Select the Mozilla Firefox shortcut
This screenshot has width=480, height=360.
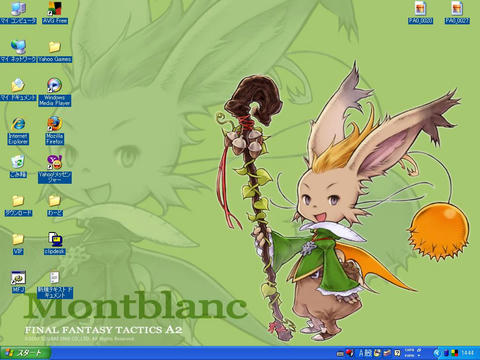click(55, 131)
